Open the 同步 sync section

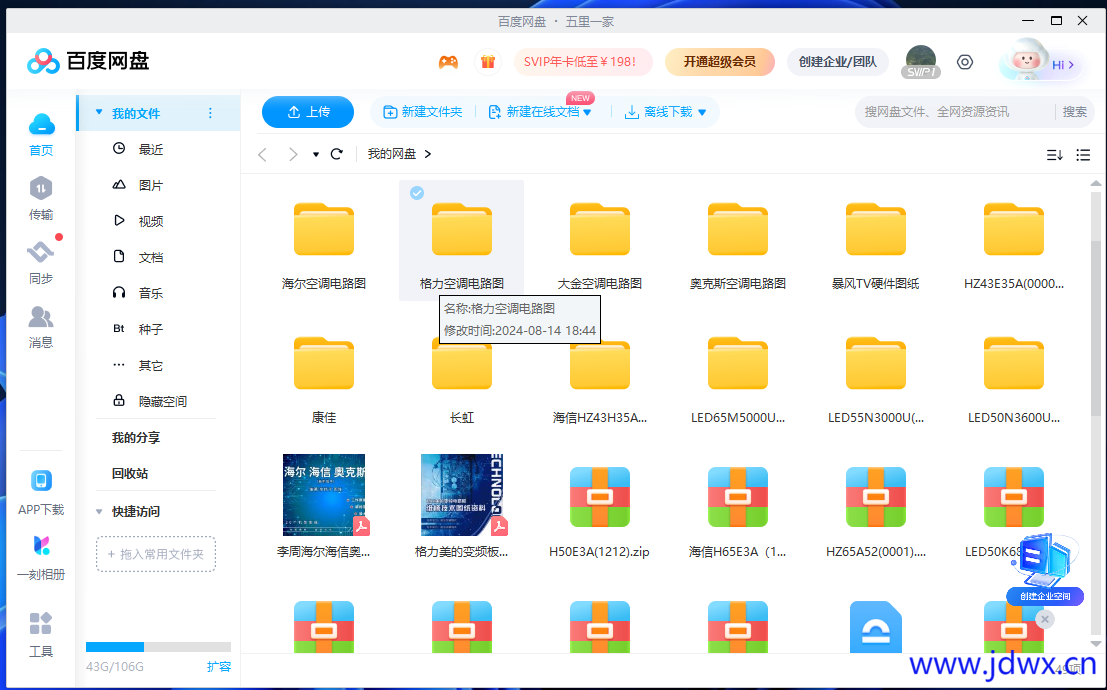tap(41, 262)
